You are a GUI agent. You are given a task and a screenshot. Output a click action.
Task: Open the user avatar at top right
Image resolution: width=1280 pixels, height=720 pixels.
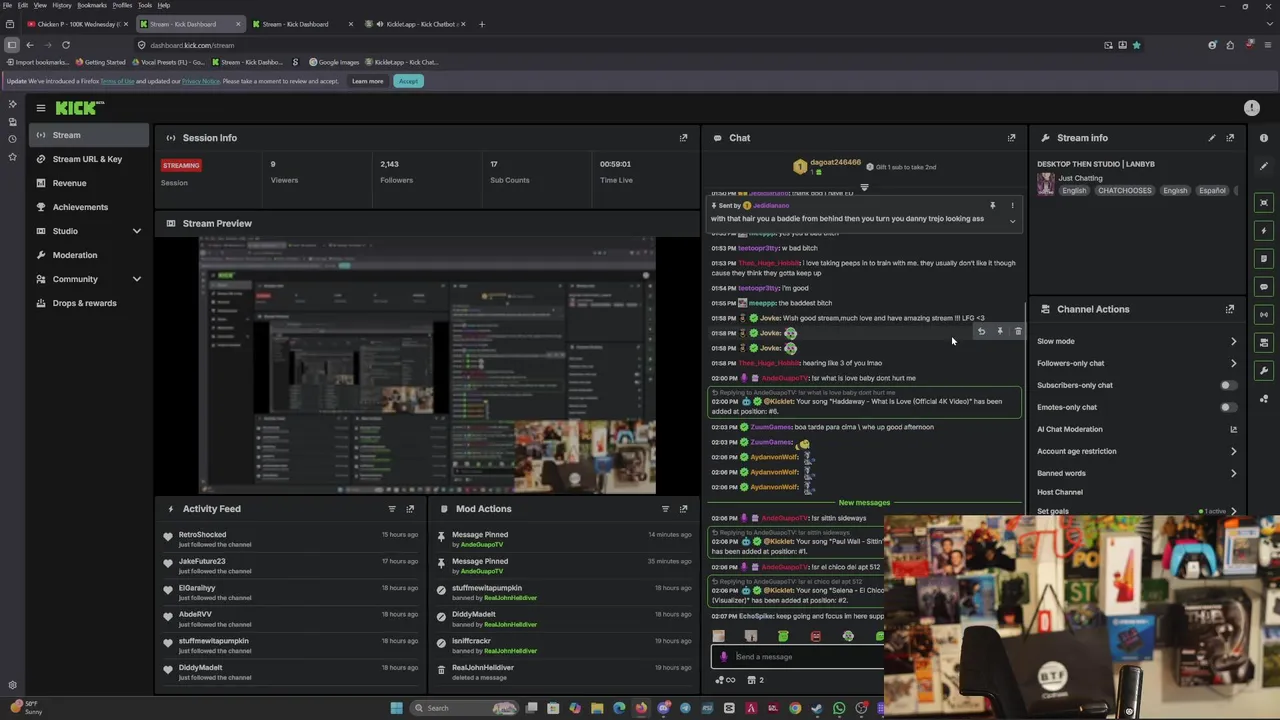[x=1252, y=108]
